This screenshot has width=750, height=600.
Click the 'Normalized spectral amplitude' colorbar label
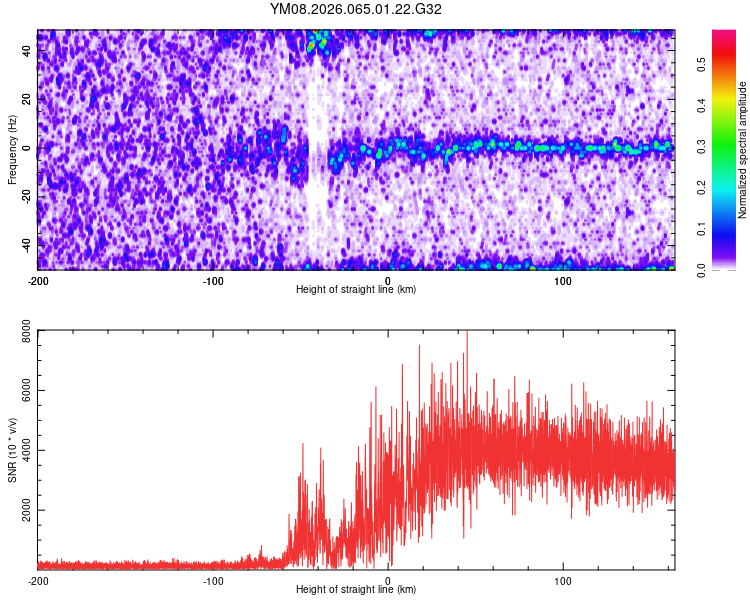tap(743, 150)
